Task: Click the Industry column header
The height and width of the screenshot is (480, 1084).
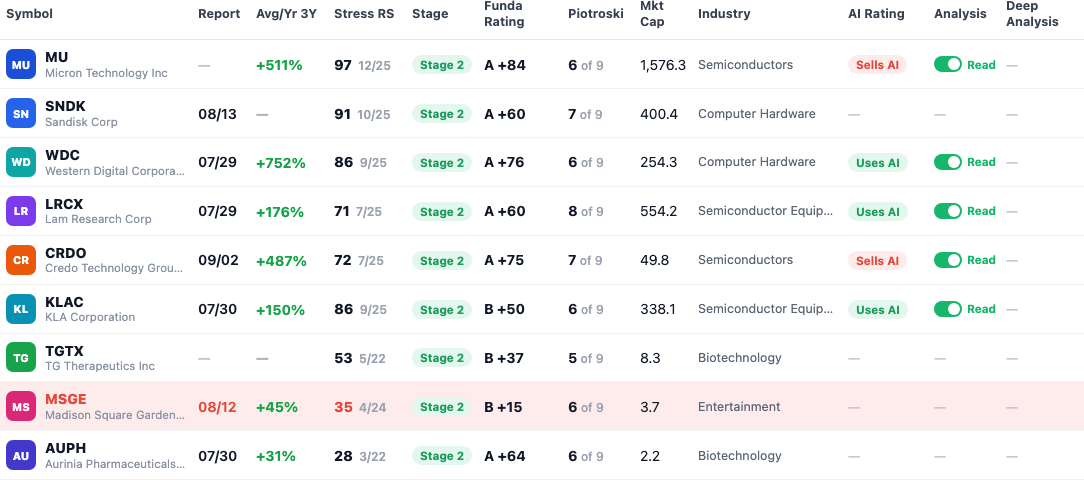Action: click(724, 14)
